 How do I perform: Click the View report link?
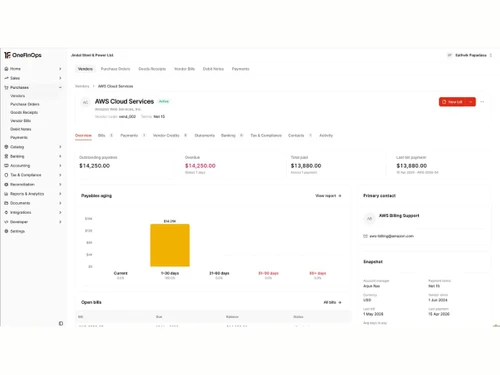pyautogui.click(x=328, y=196)
